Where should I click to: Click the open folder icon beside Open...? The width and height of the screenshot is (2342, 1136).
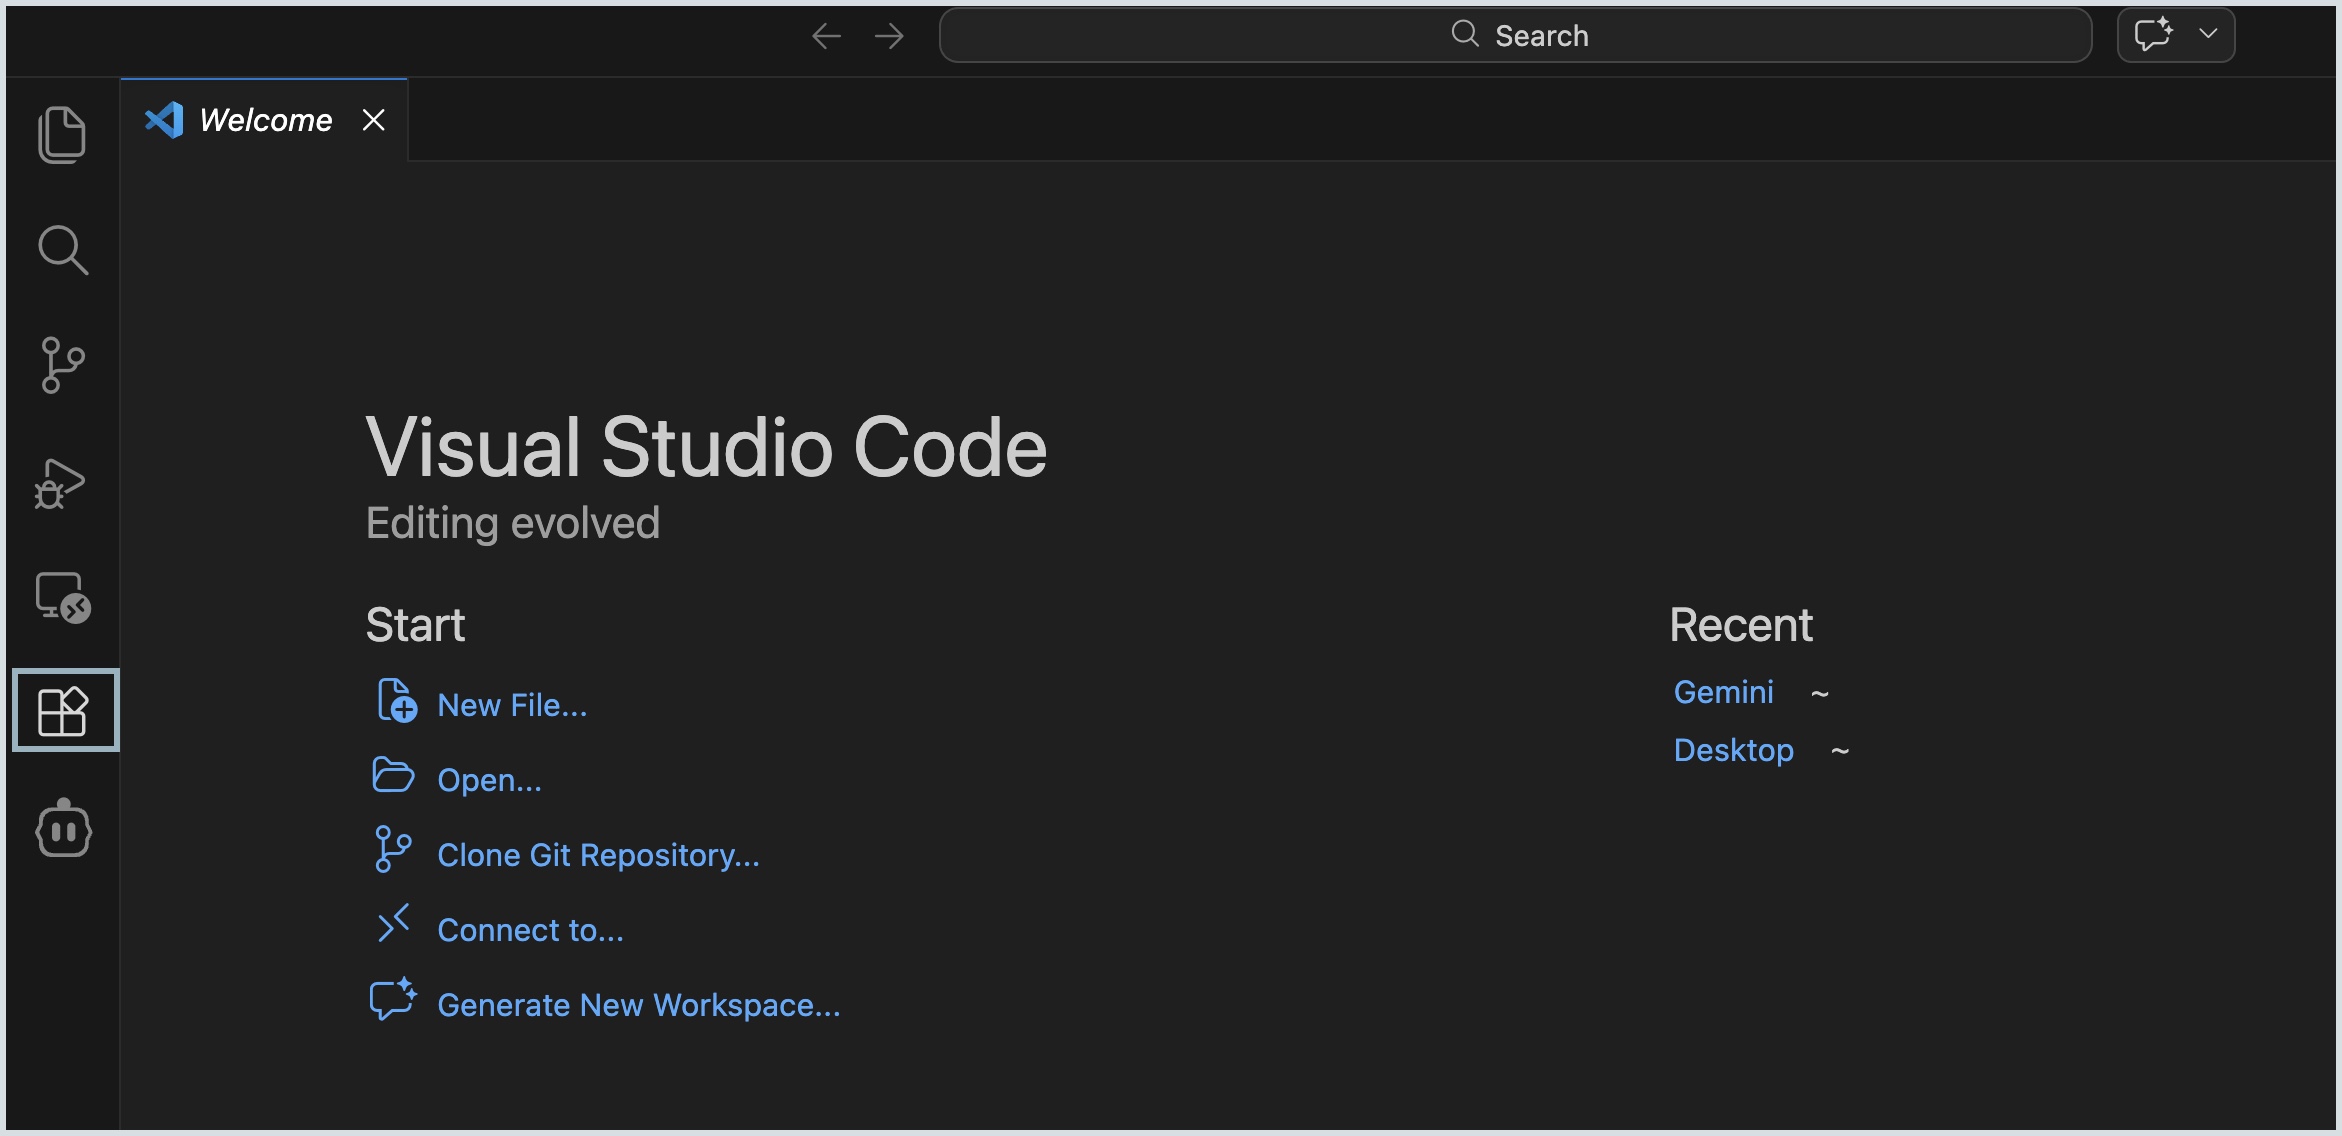click(x=393, y=775)
